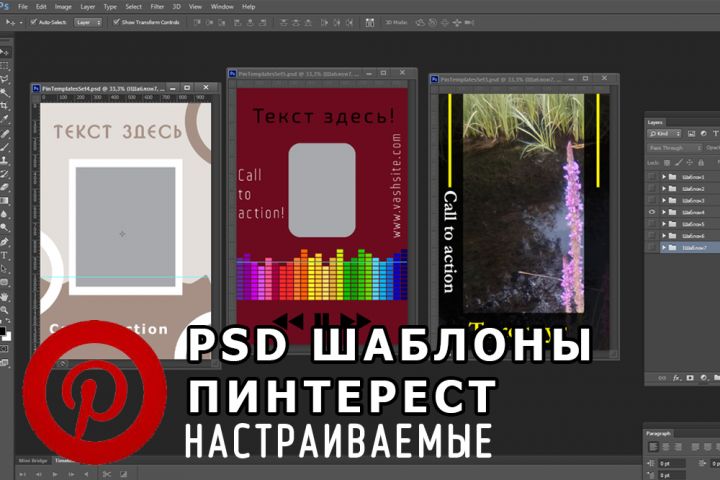Play the timeline animation
Image resolution: width=720 pixels, height=480 pixels.
[x=55, y=474]
